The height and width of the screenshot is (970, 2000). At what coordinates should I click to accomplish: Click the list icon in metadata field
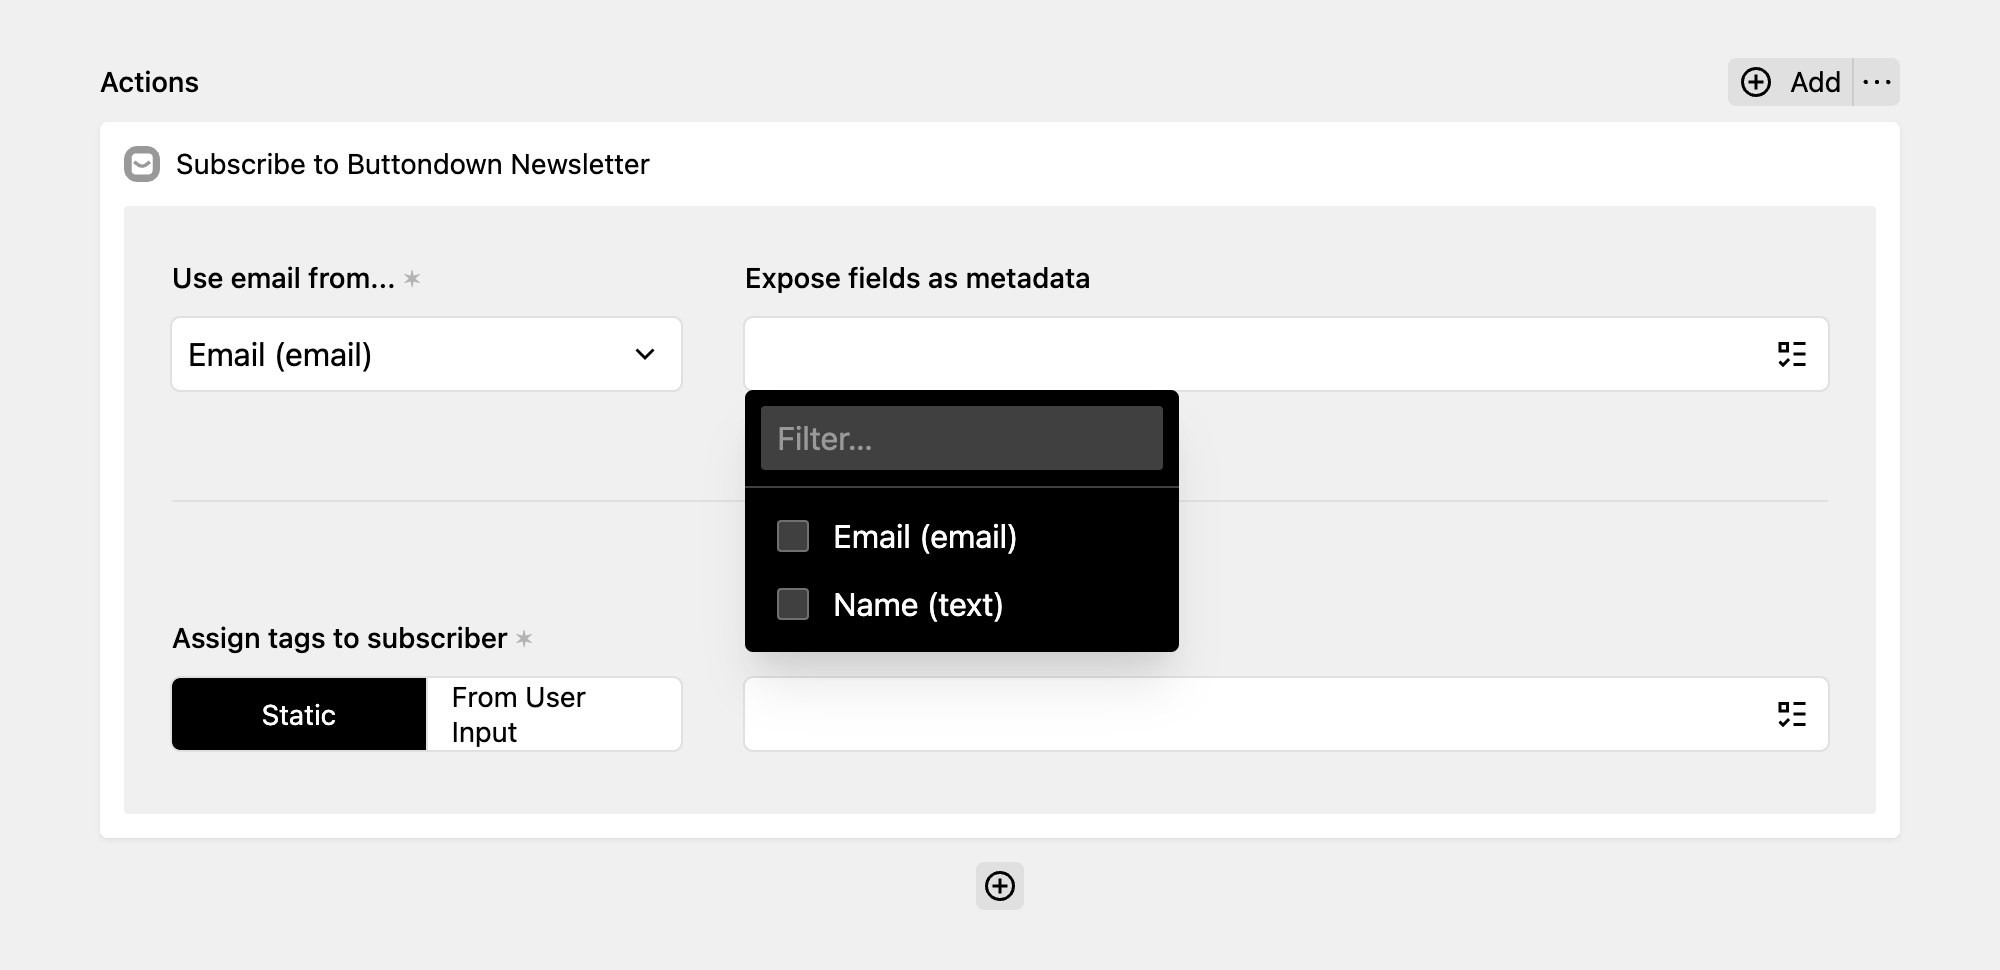coord(1792,354)
